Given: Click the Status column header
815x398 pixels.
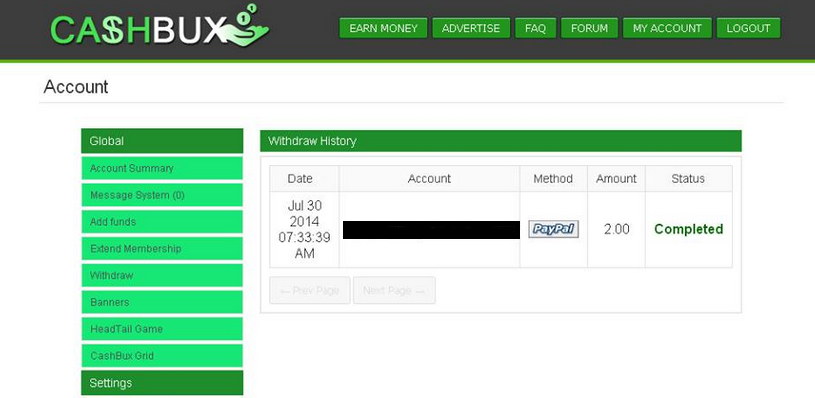Looking at the screenshot, I should pyautogui.click(x=689, y=179).
